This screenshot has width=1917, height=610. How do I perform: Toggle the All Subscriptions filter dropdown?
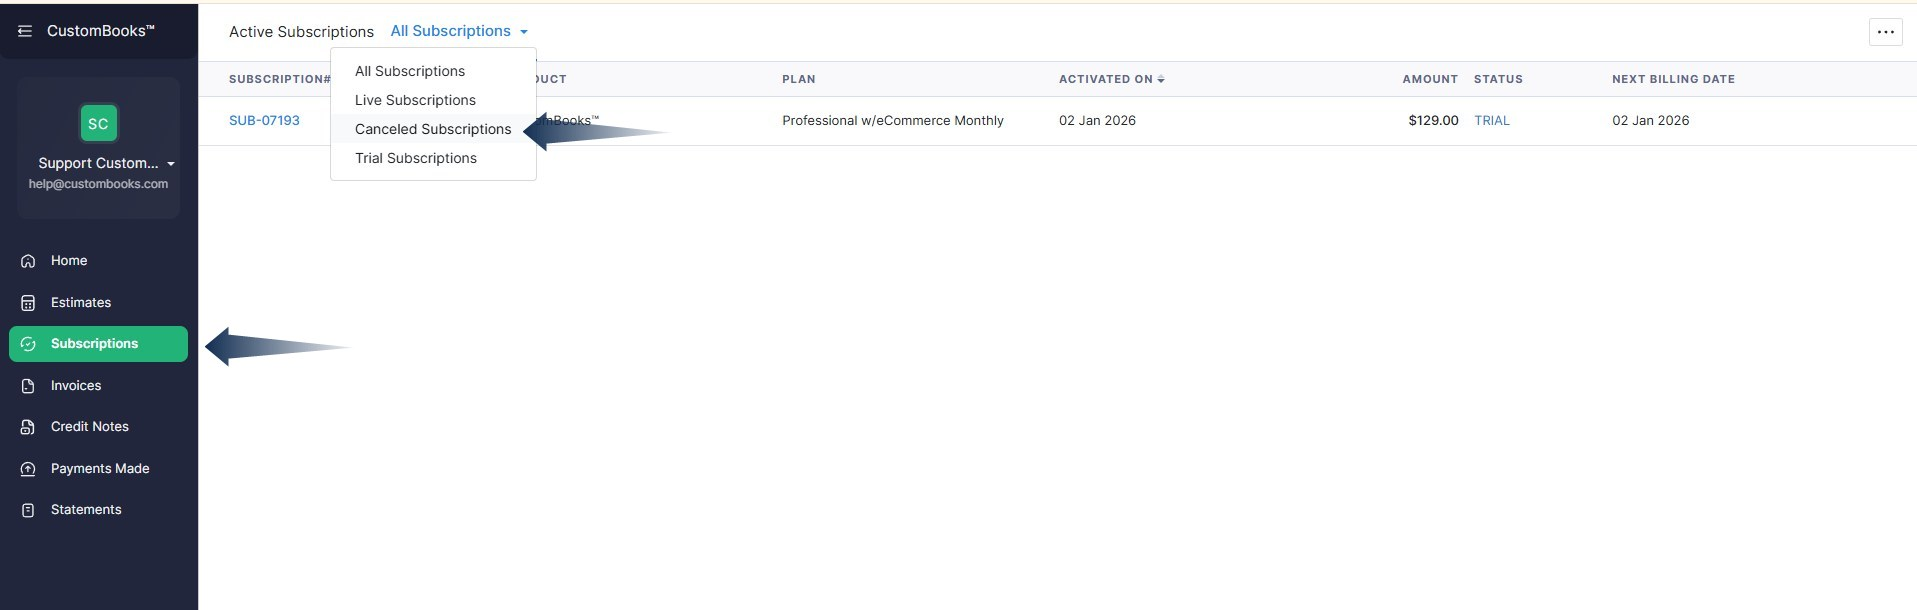(x=459, y=31)
